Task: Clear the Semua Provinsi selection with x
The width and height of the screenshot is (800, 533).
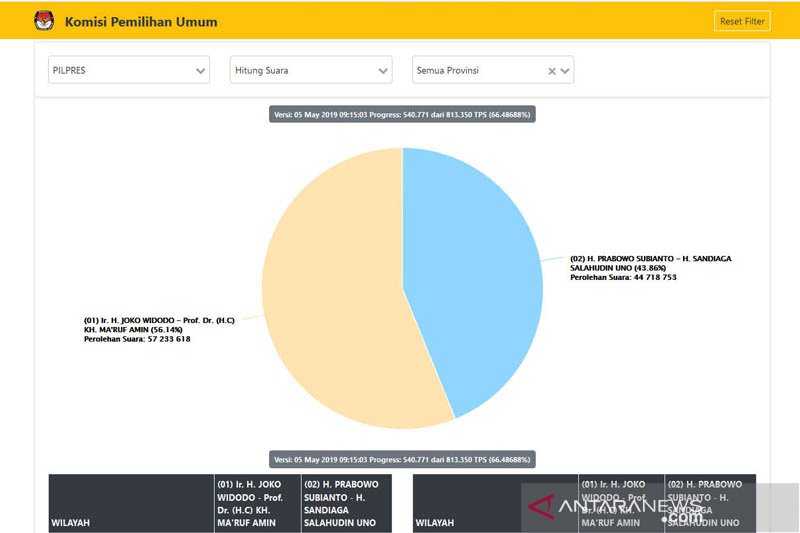Action: tap(552, 71)
